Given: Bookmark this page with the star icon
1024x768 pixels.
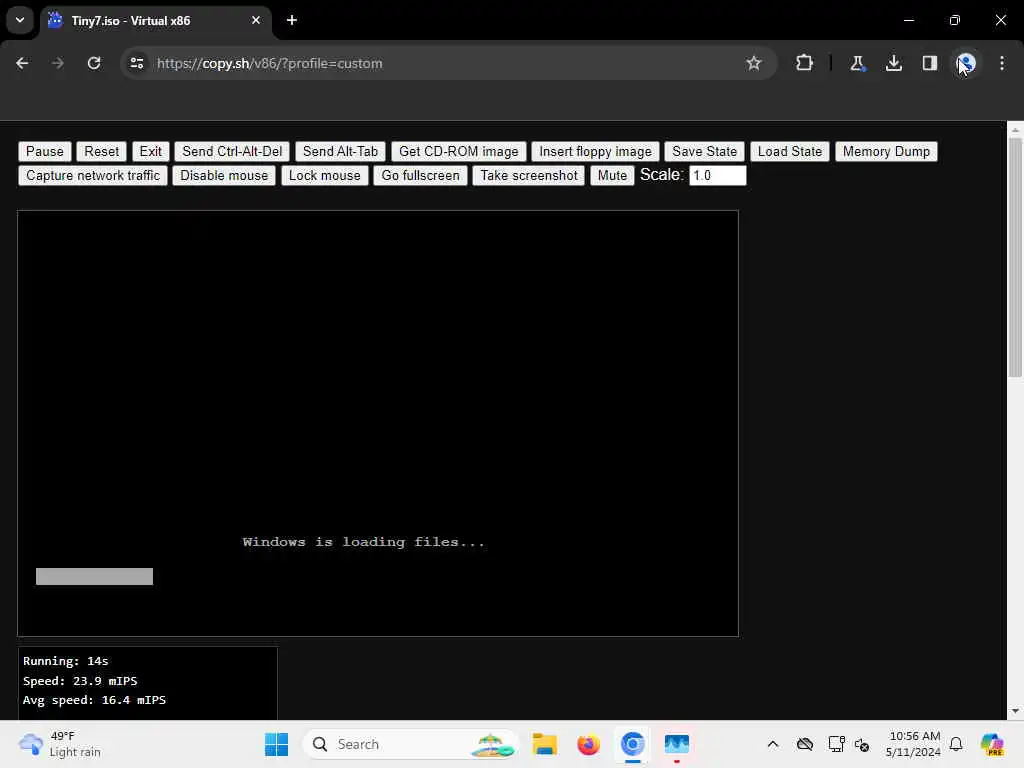Looking at the screenshot, I should point(754,63).
